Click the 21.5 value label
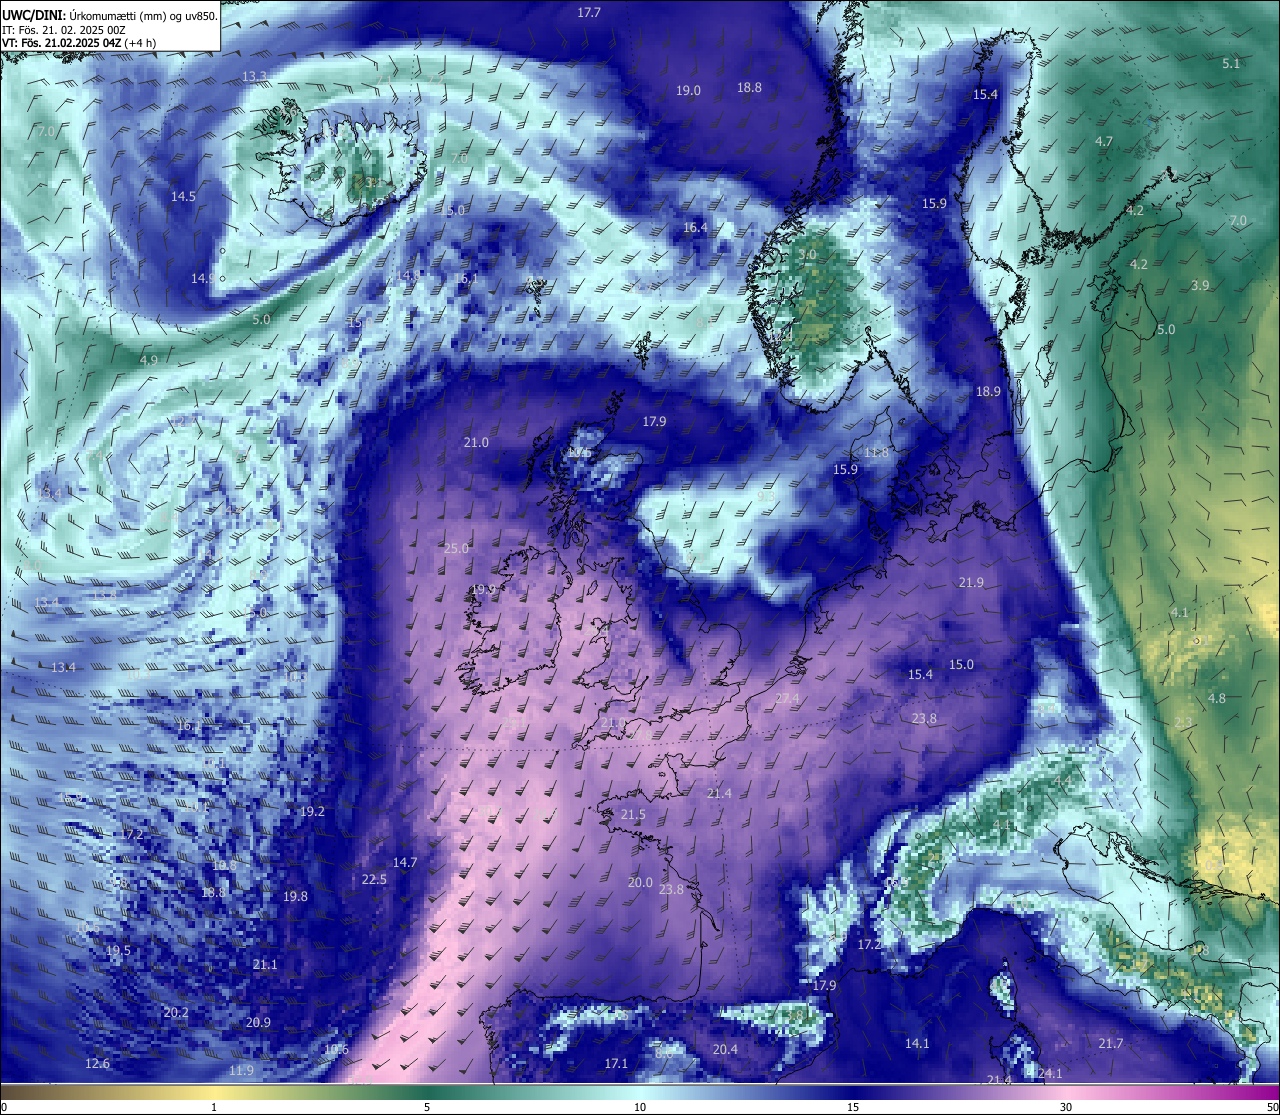 (x=633, y=816)
